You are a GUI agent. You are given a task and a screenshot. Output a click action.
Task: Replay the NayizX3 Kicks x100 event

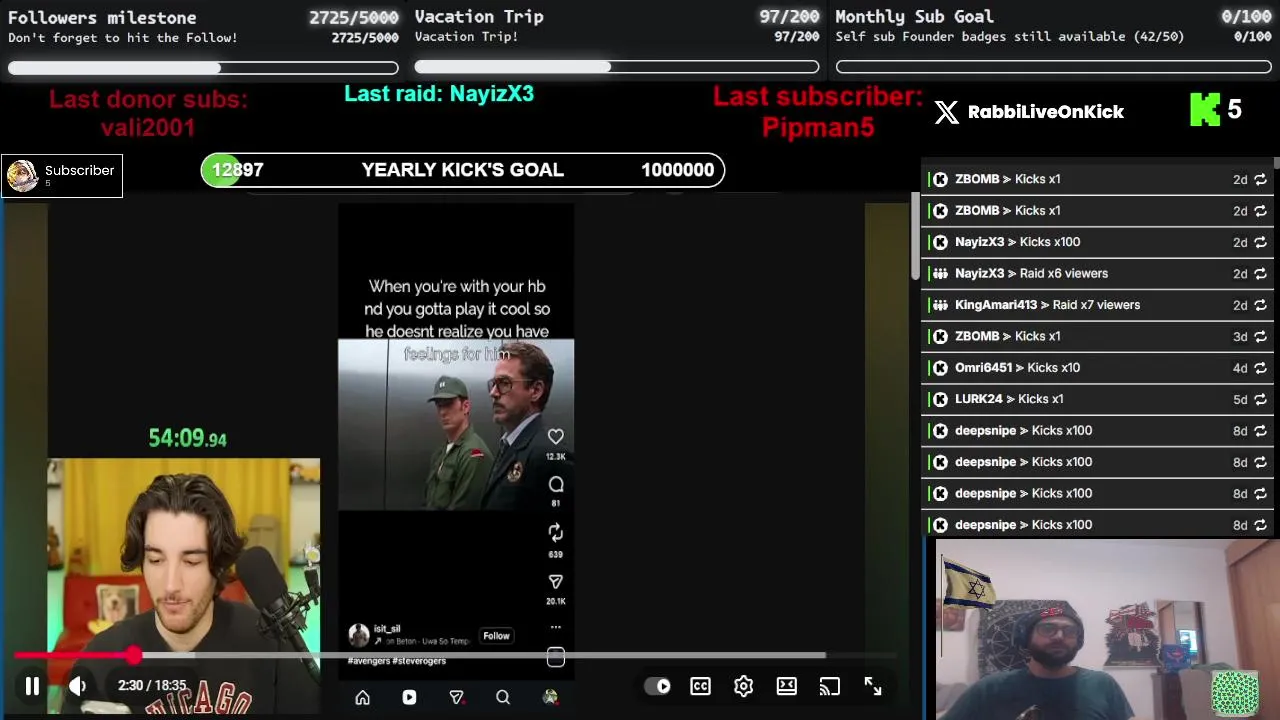(1260, 242)
